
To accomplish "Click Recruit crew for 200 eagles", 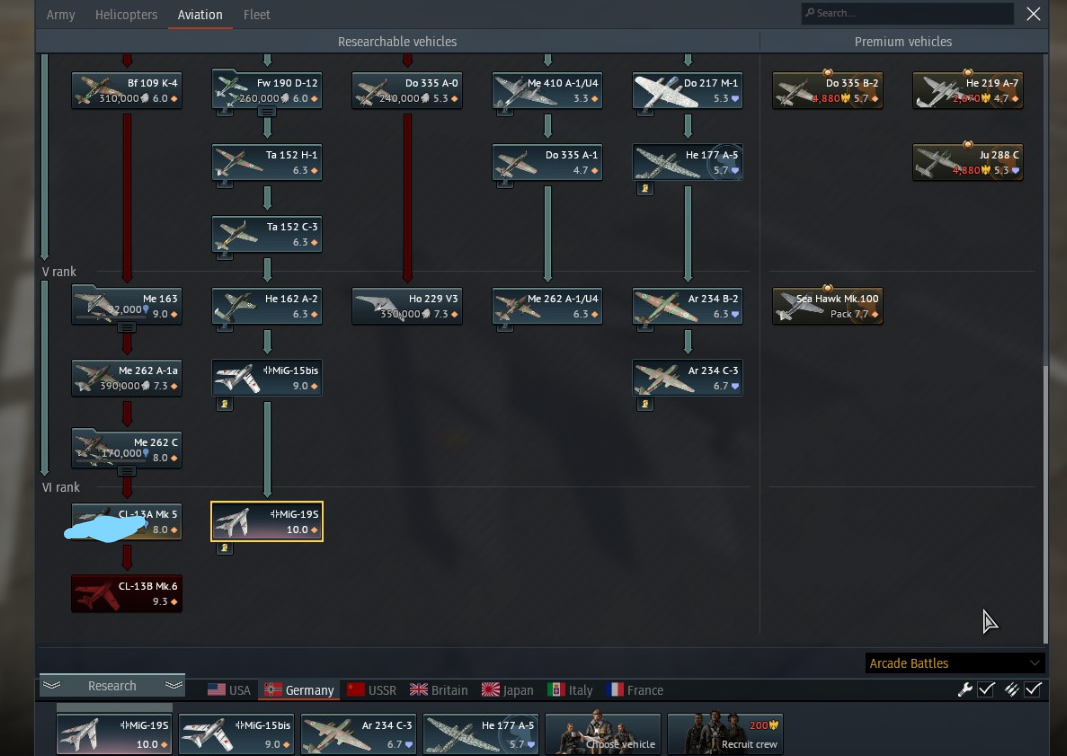I will pyautogui.click(x=725, y=734).
